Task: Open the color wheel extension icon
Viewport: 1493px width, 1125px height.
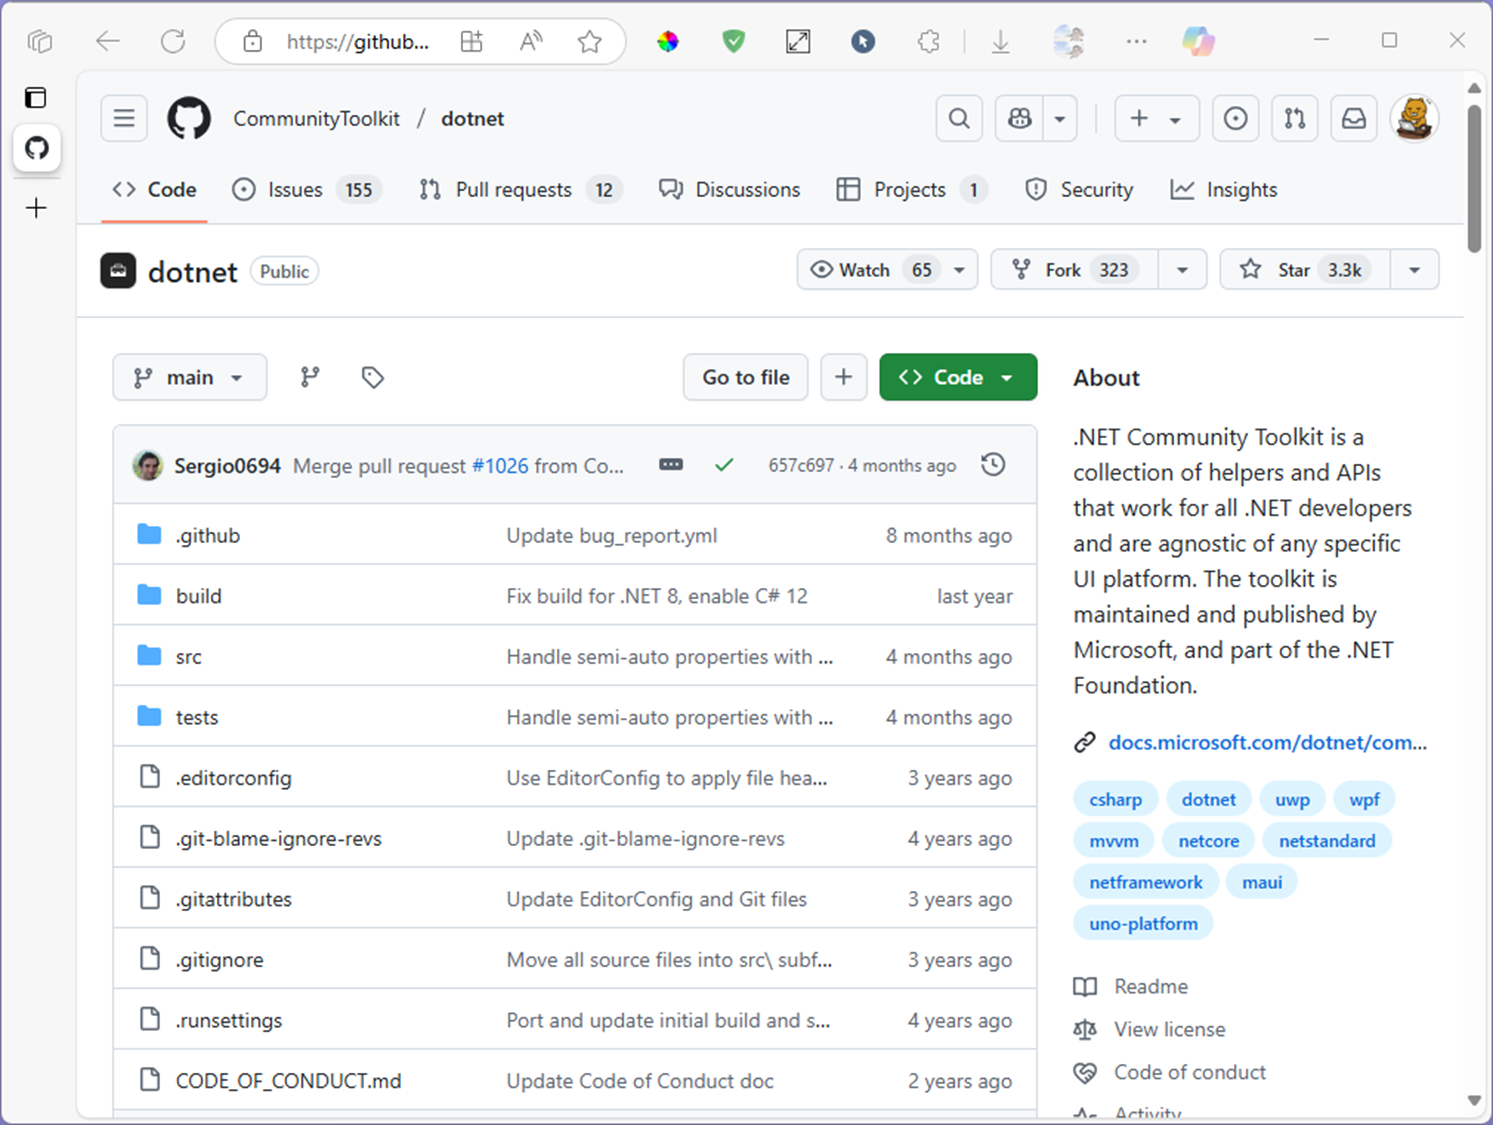Action: pyautogui.click(x=668, y=41)
